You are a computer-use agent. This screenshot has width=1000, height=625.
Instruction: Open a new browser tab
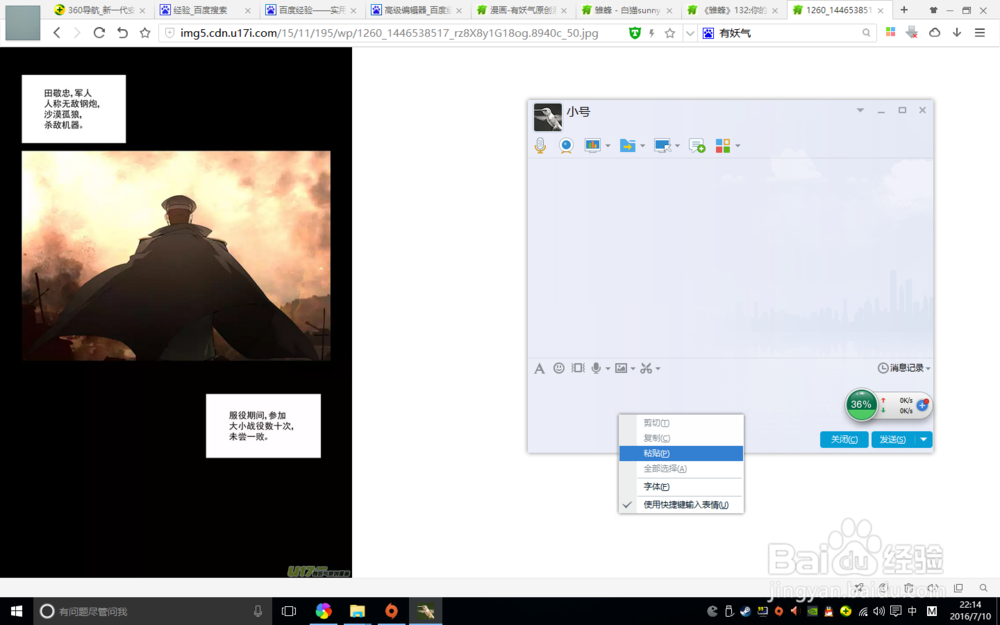(904, 10)
